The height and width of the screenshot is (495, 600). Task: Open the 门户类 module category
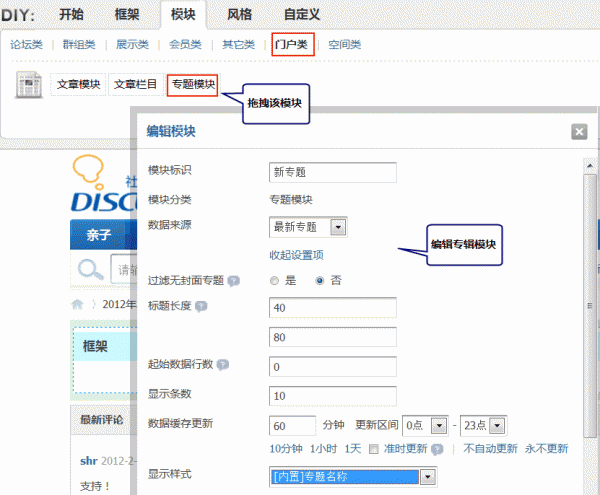coord(293,44)
